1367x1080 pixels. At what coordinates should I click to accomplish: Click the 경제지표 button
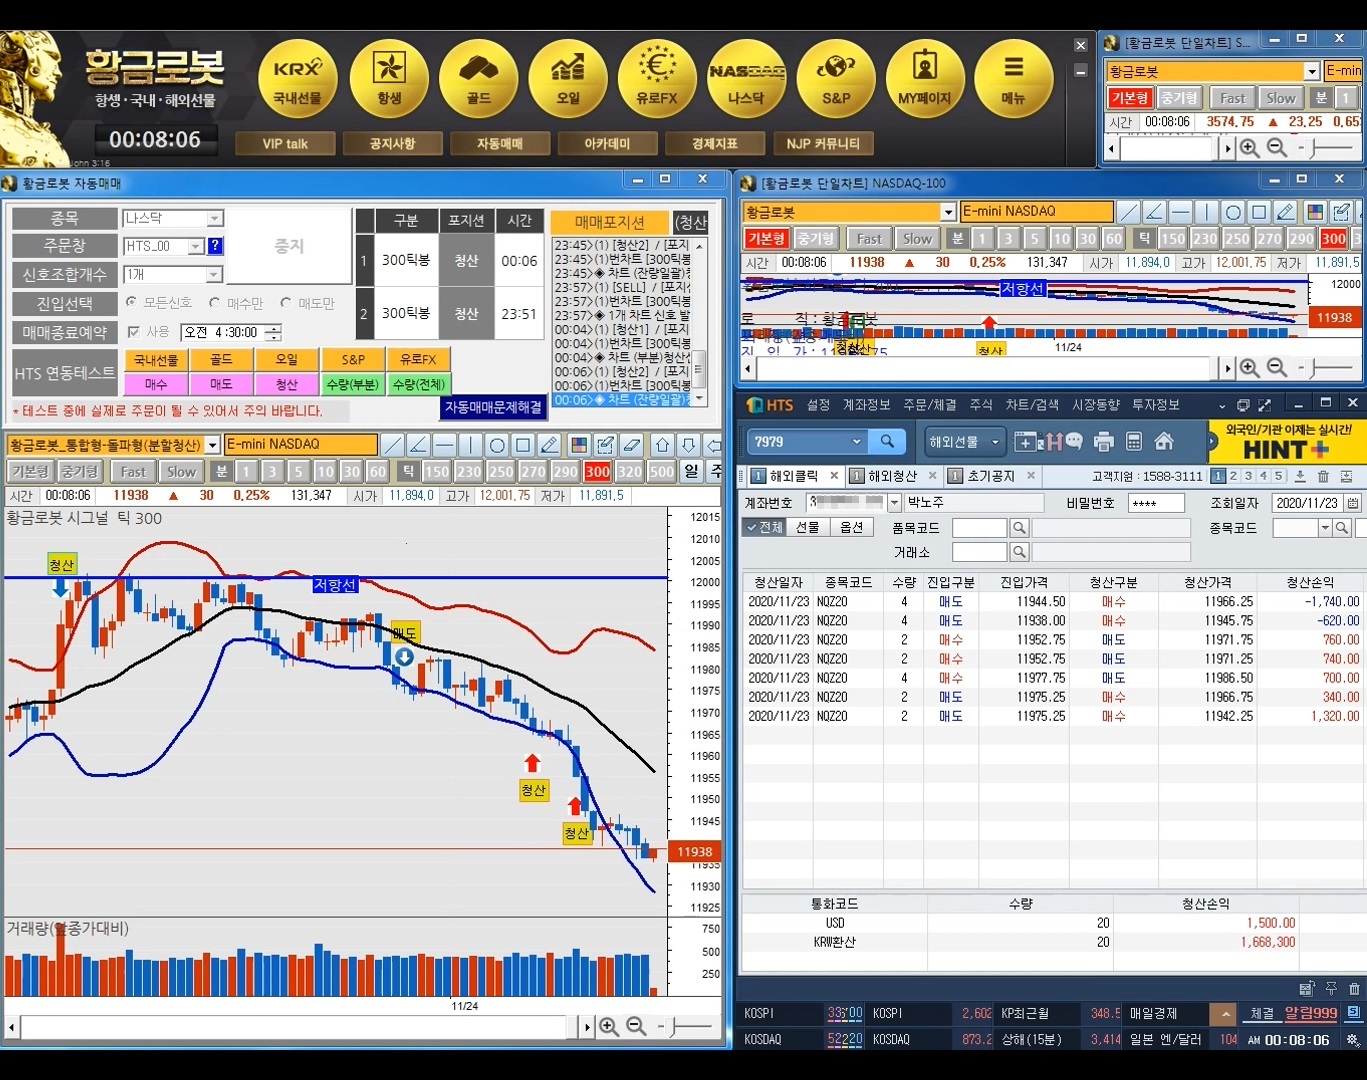click(715, 144)
